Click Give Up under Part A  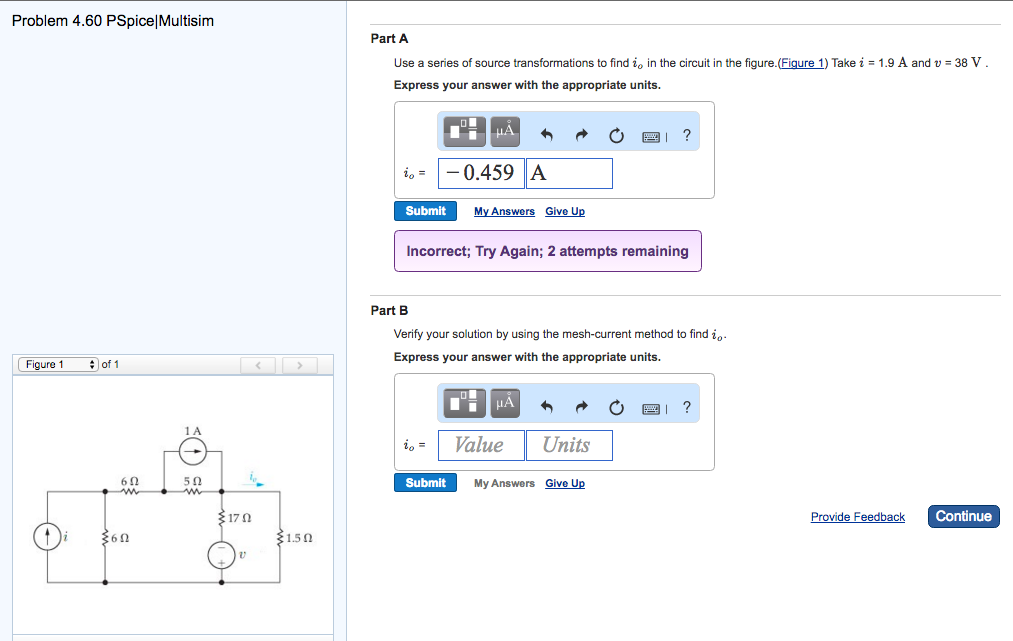tap(565, 211)
